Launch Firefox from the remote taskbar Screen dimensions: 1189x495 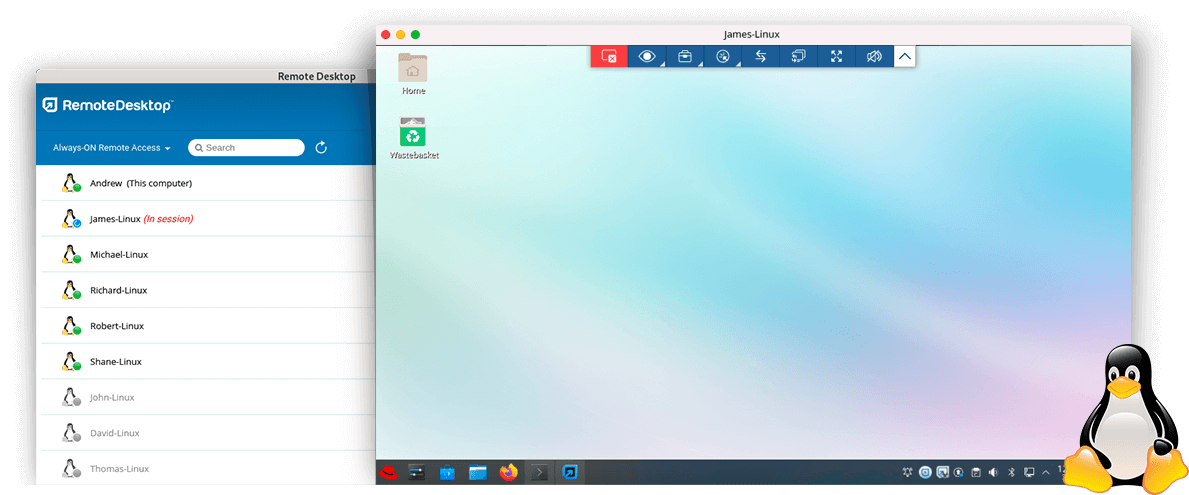(x=509, y=472)
